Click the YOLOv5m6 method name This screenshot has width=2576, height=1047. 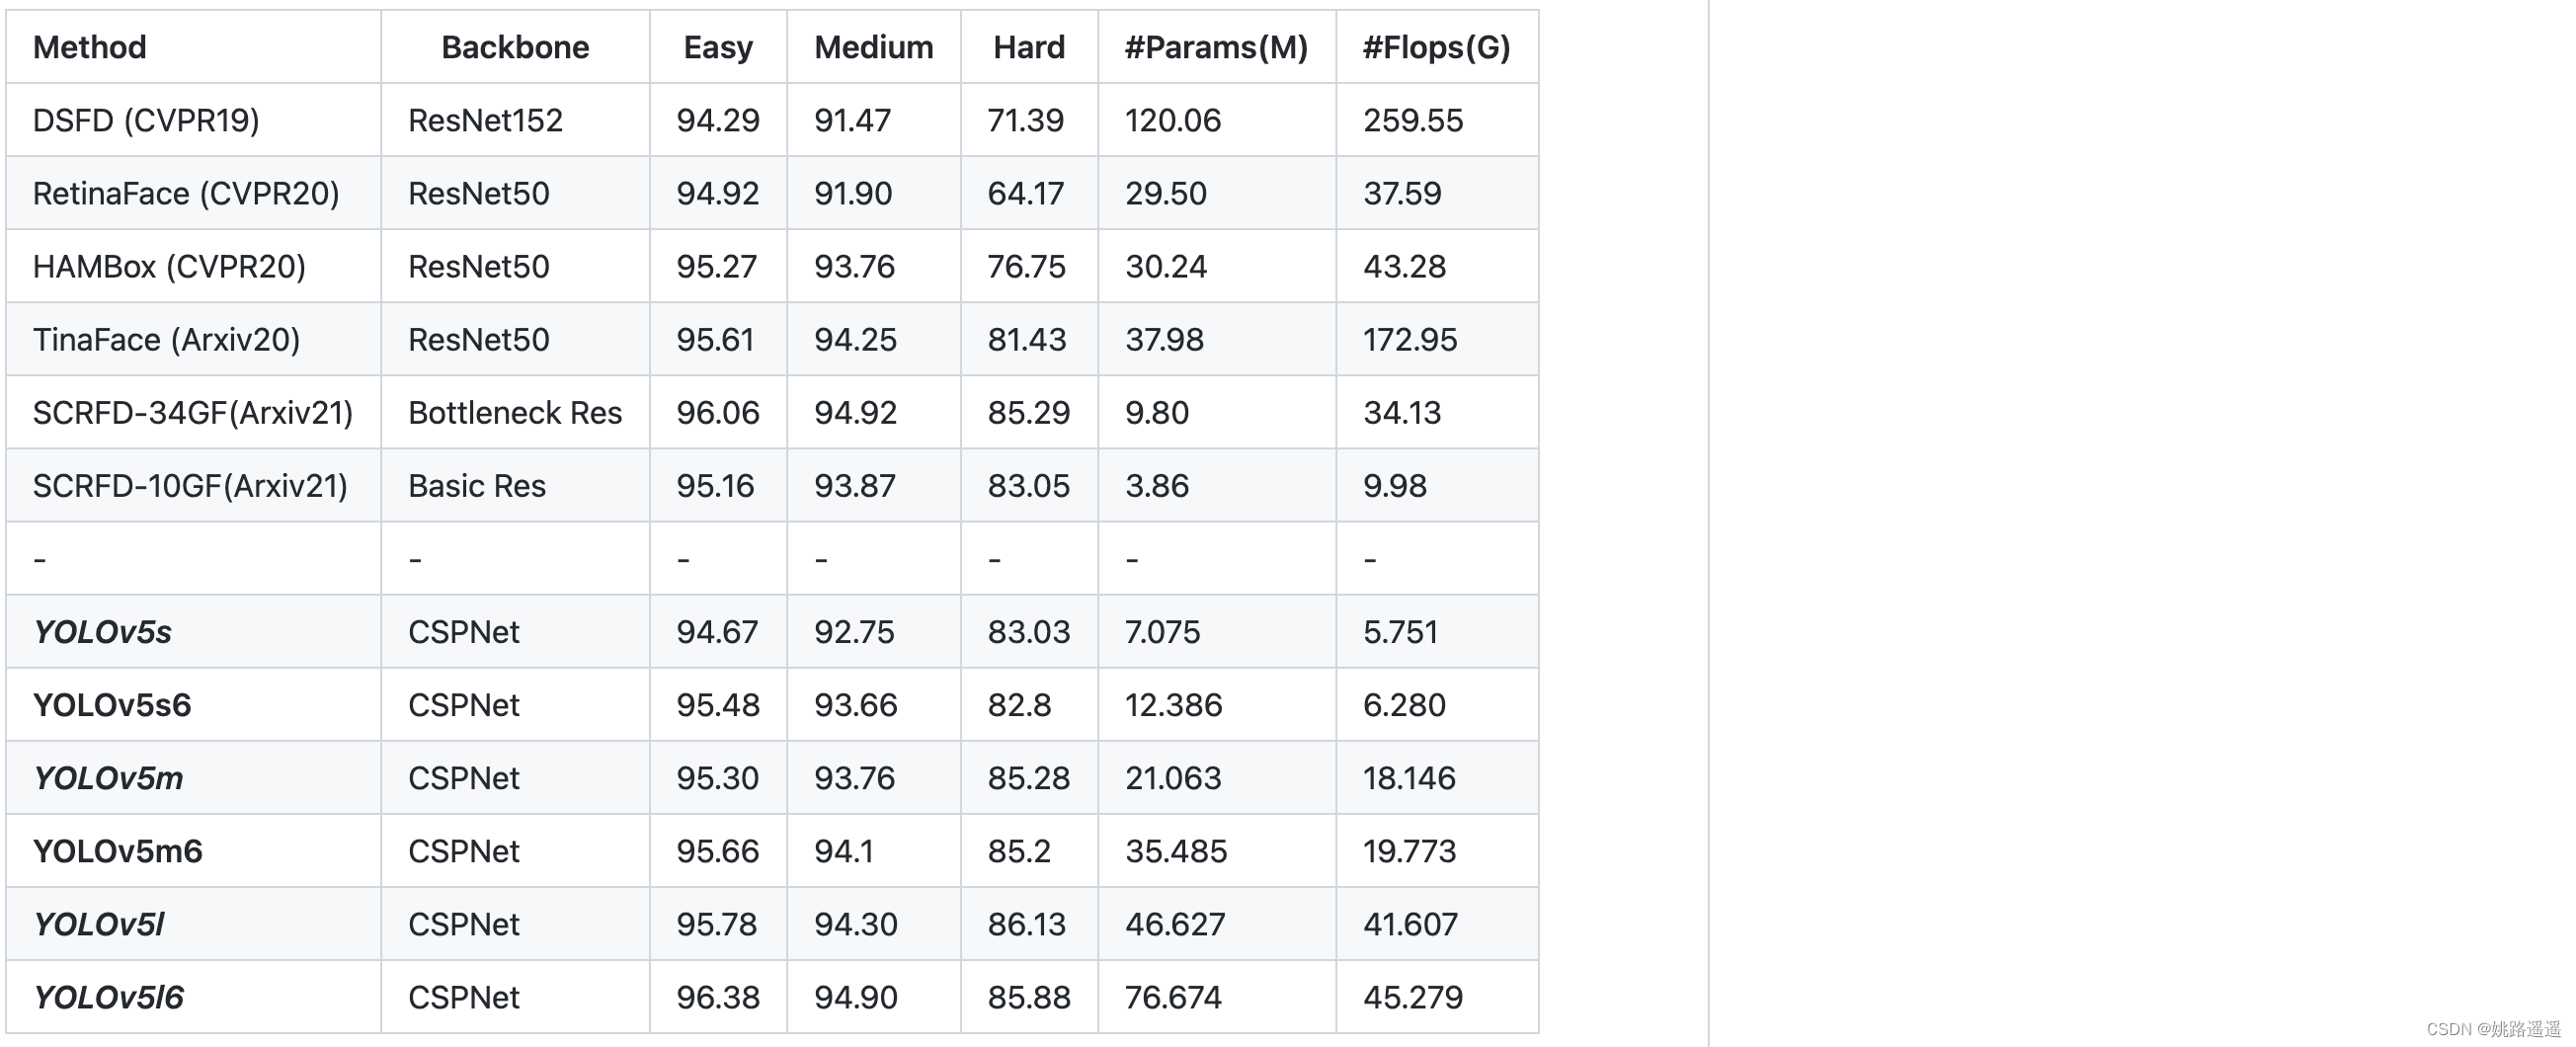(118, 851)
